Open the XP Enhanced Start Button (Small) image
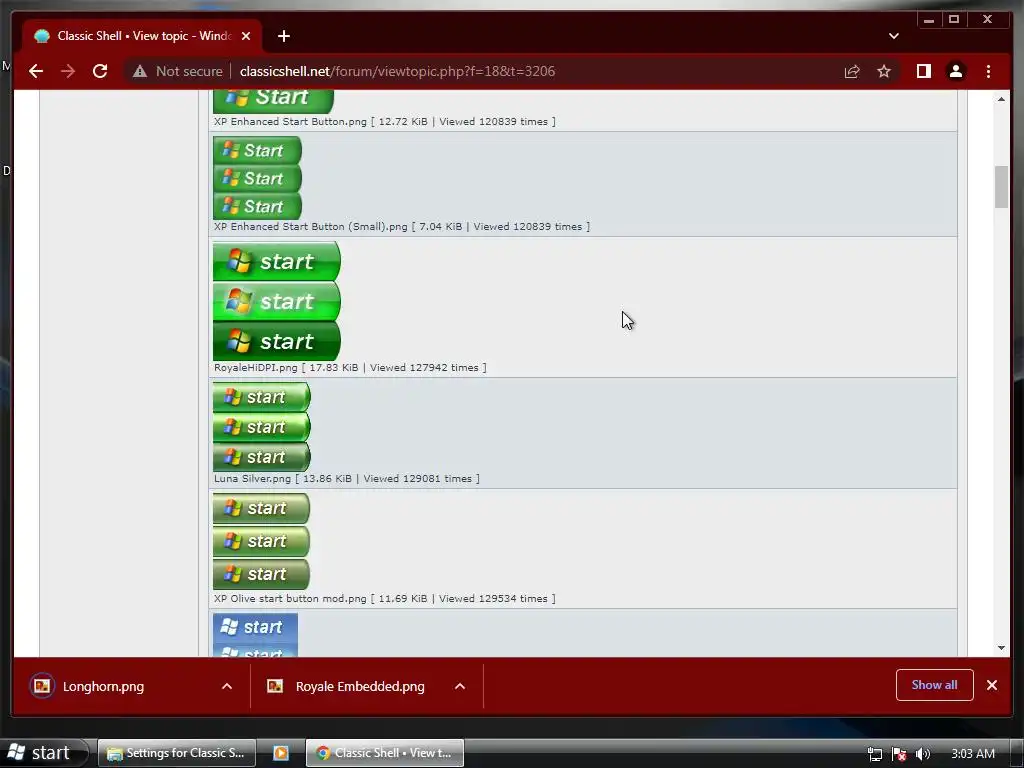This screenshot has height=768, width=1024. tap(257, 178)
